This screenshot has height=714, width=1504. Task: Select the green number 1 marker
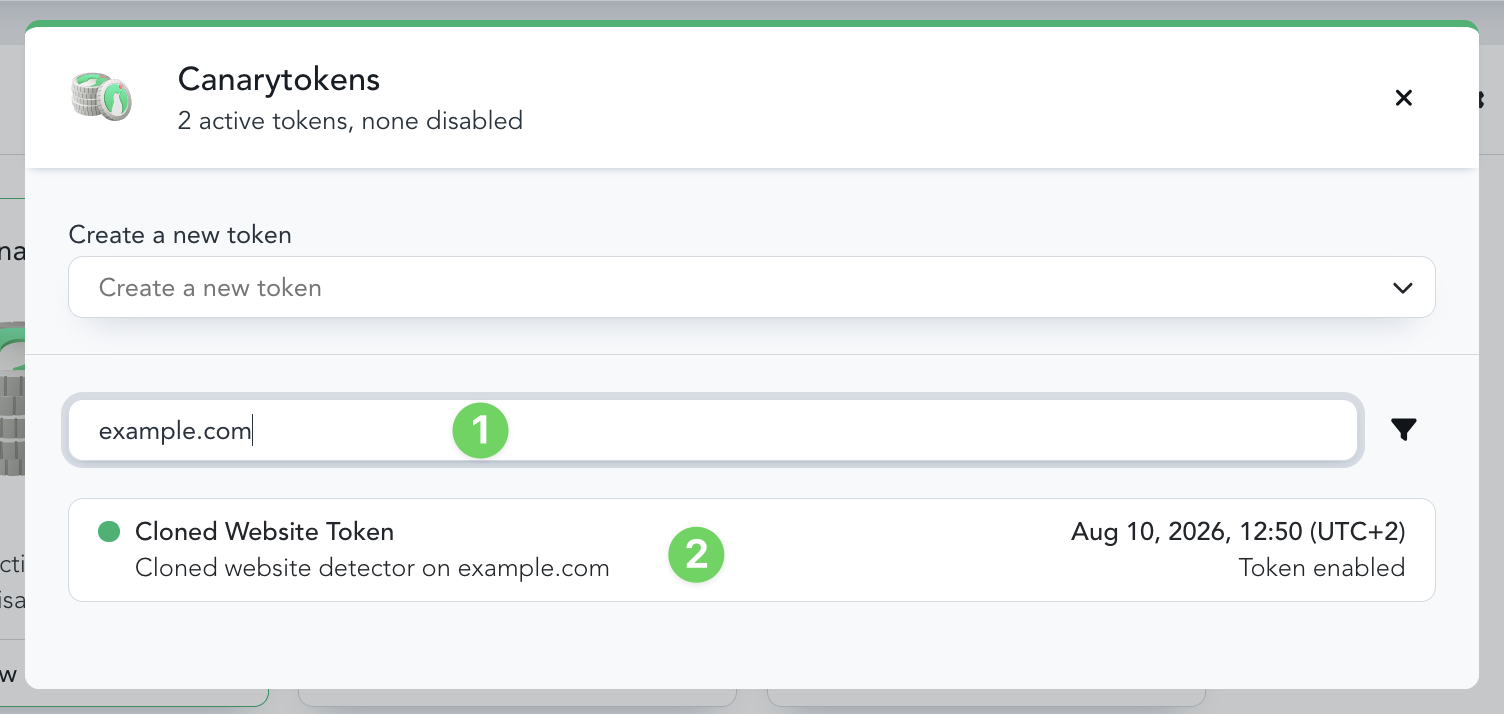[481, 431]
